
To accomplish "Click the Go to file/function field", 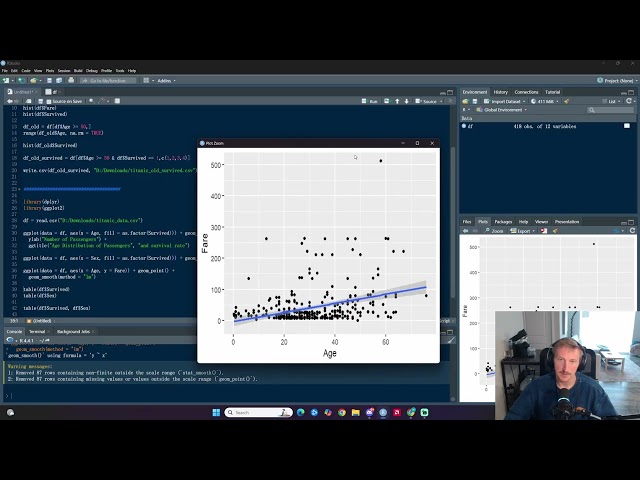I will click(x=108, y=80).
